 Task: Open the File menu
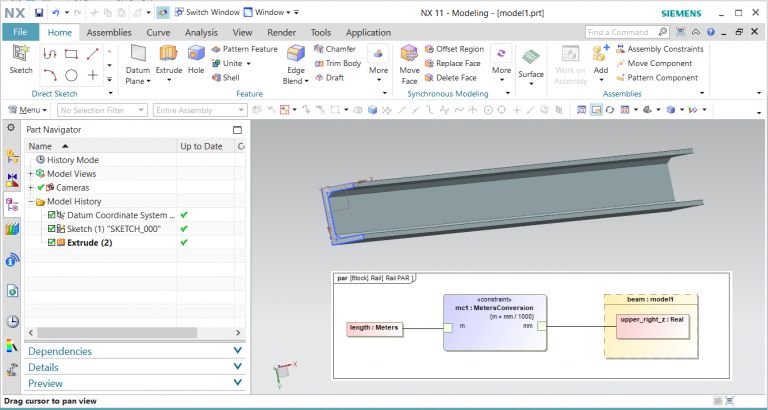(x=20, y=32)
